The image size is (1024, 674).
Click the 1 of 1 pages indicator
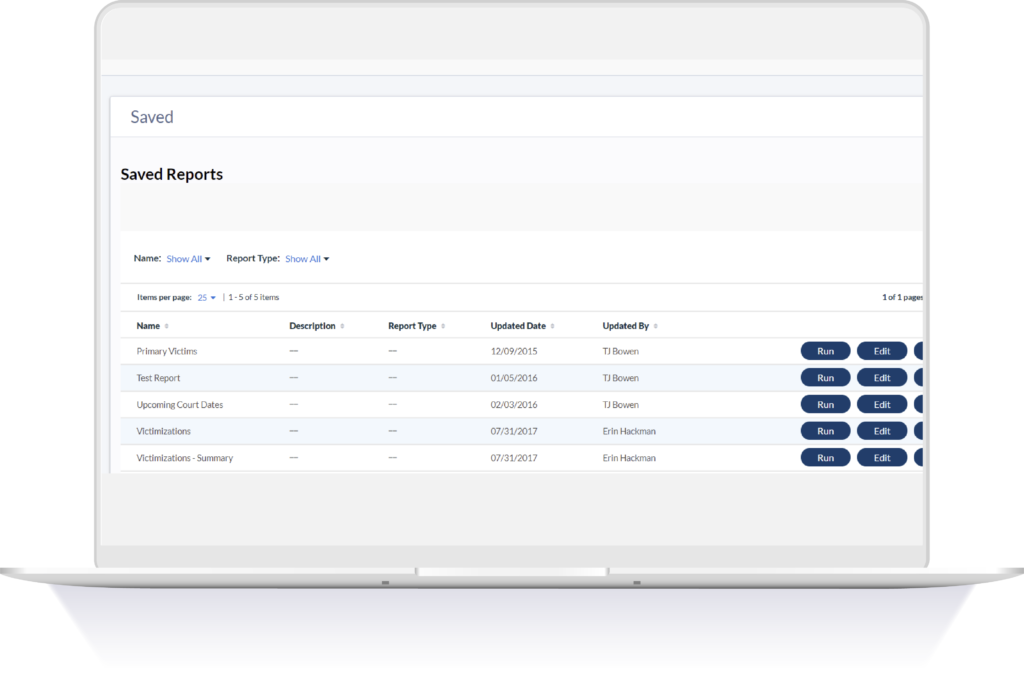[x=903, y=298]
